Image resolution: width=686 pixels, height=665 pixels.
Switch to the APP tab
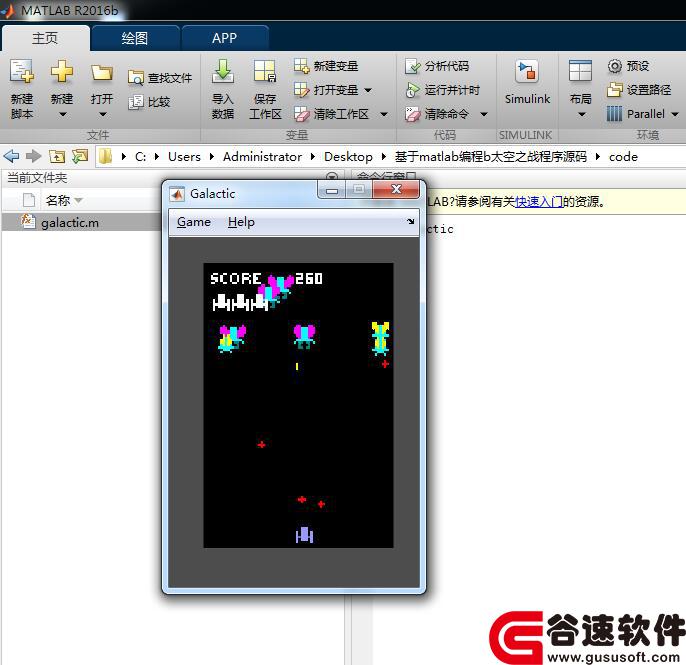point(224,38)
